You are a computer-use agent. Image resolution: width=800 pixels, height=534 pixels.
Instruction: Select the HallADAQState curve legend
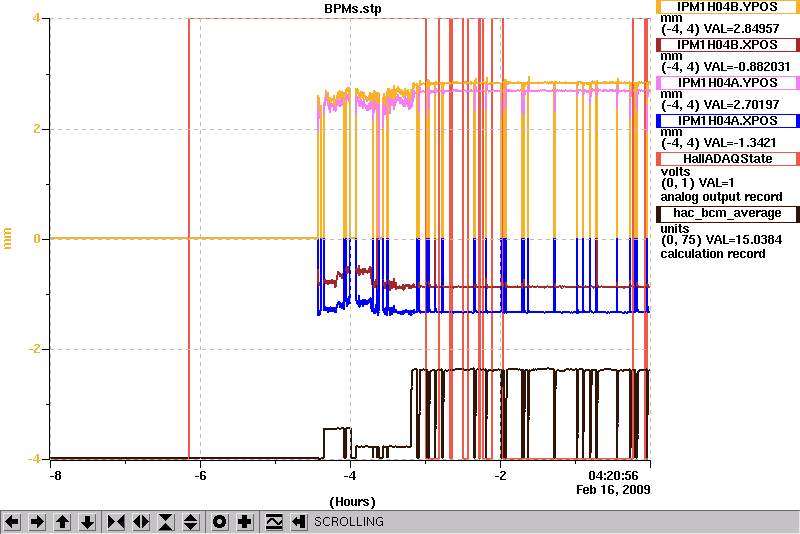pyautogui.click(x=728, y=159)
